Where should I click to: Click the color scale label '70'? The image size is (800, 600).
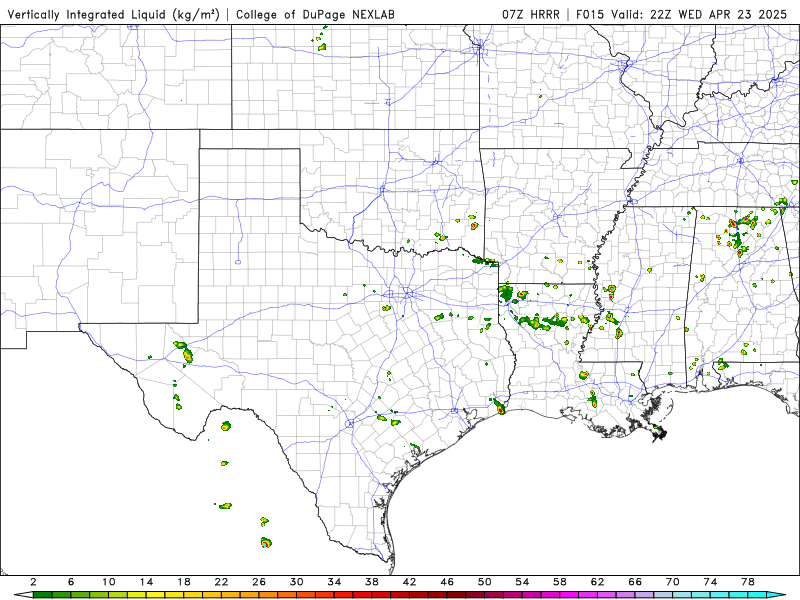(x=673, y=582)
